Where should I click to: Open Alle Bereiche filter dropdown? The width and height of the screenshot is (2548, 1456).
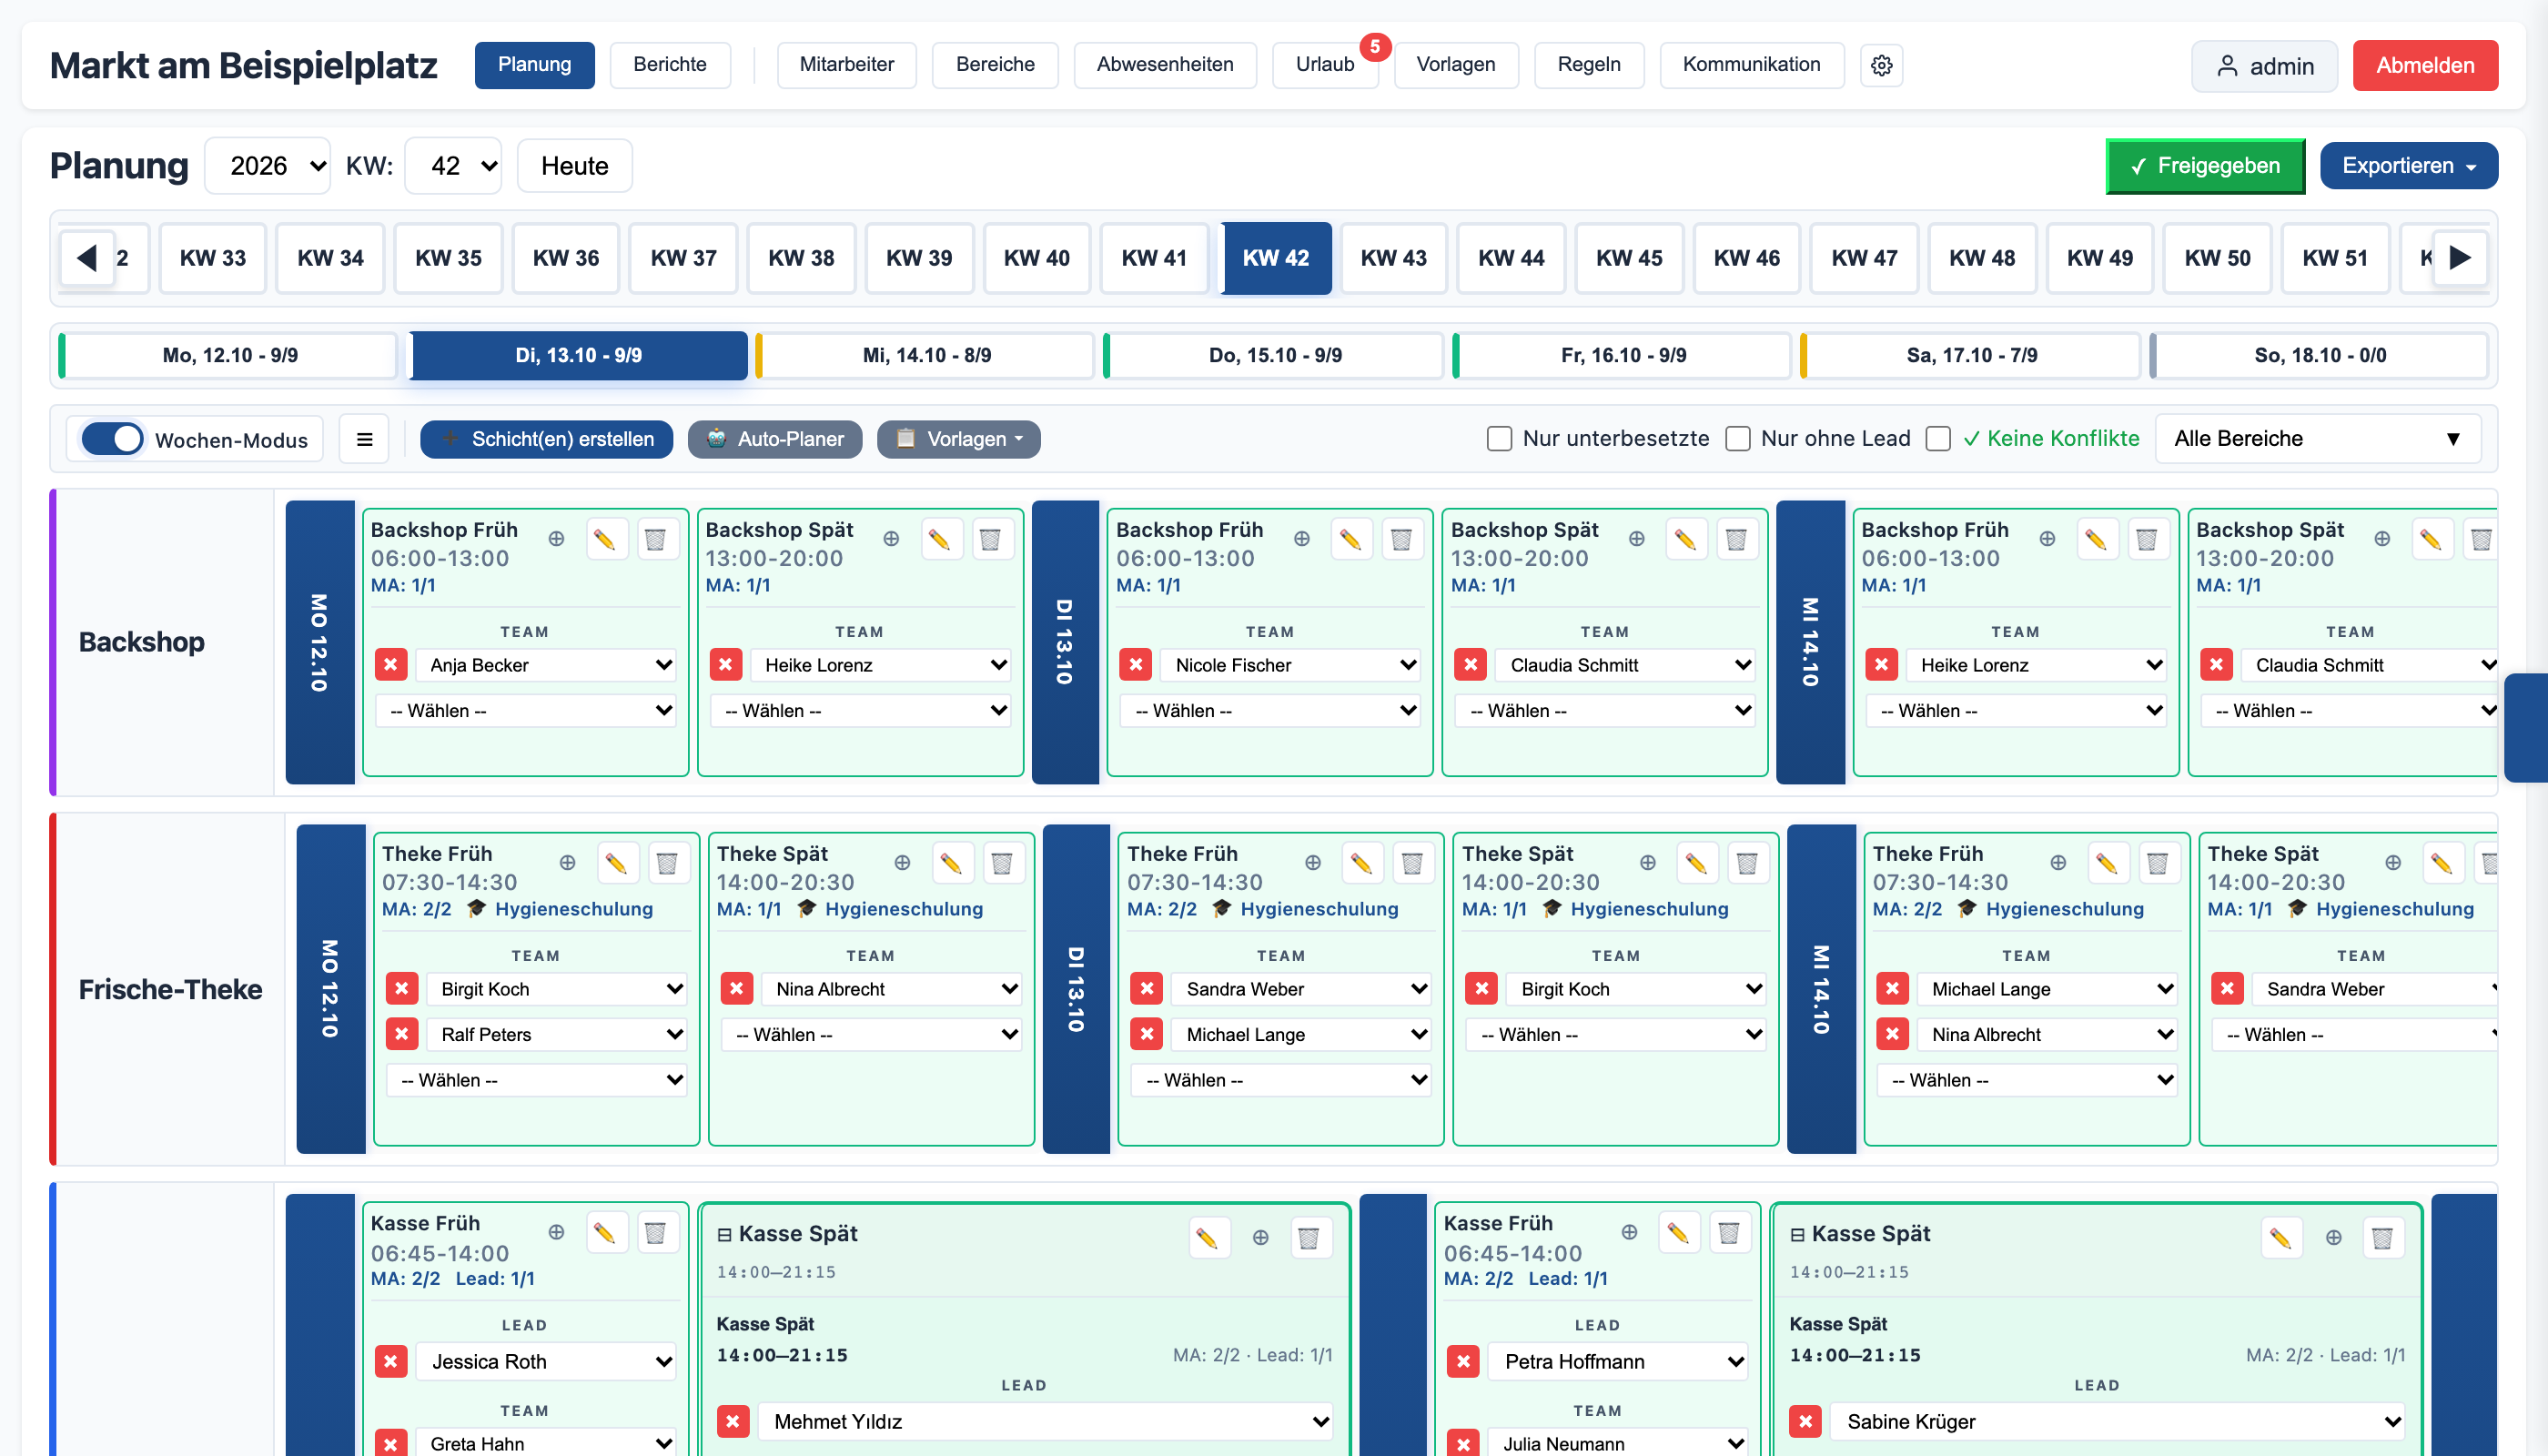tap(2317, 438)
